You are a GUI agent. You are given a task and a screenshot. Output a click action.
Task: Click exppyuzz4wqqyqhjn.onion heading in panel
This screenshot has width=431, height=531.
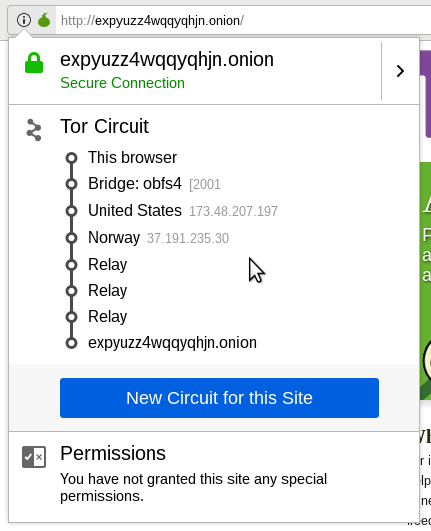(167, 60)
